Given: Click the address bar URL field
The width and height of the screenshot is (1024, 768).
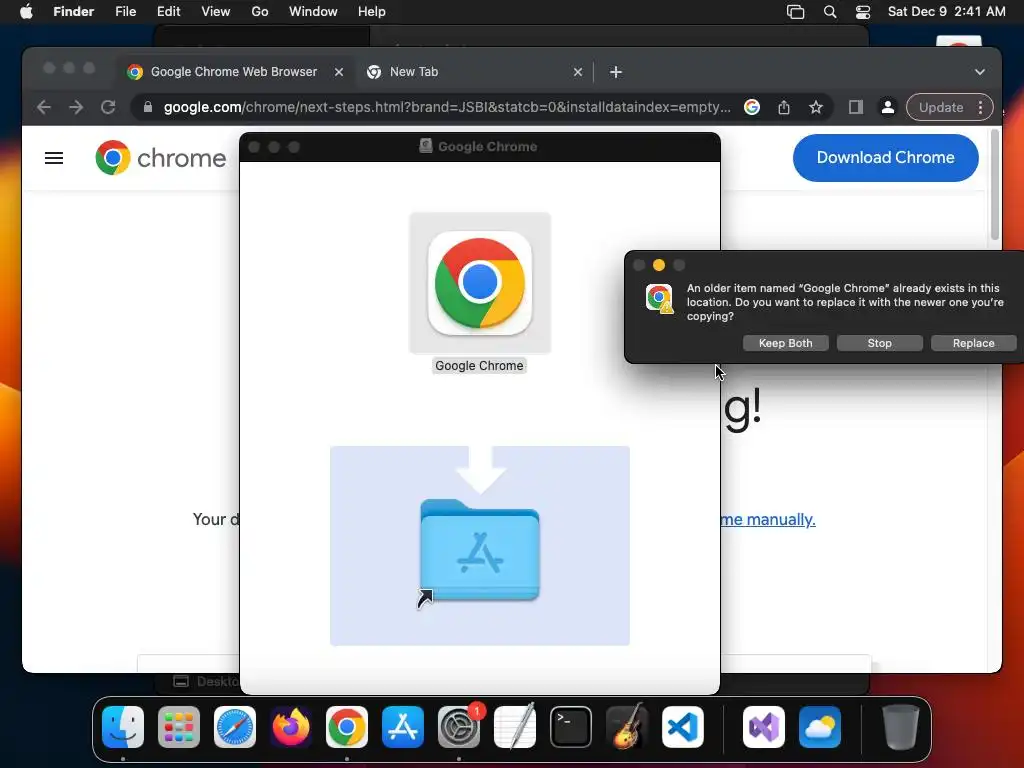Looking at the screenshot, I should 447,107.
